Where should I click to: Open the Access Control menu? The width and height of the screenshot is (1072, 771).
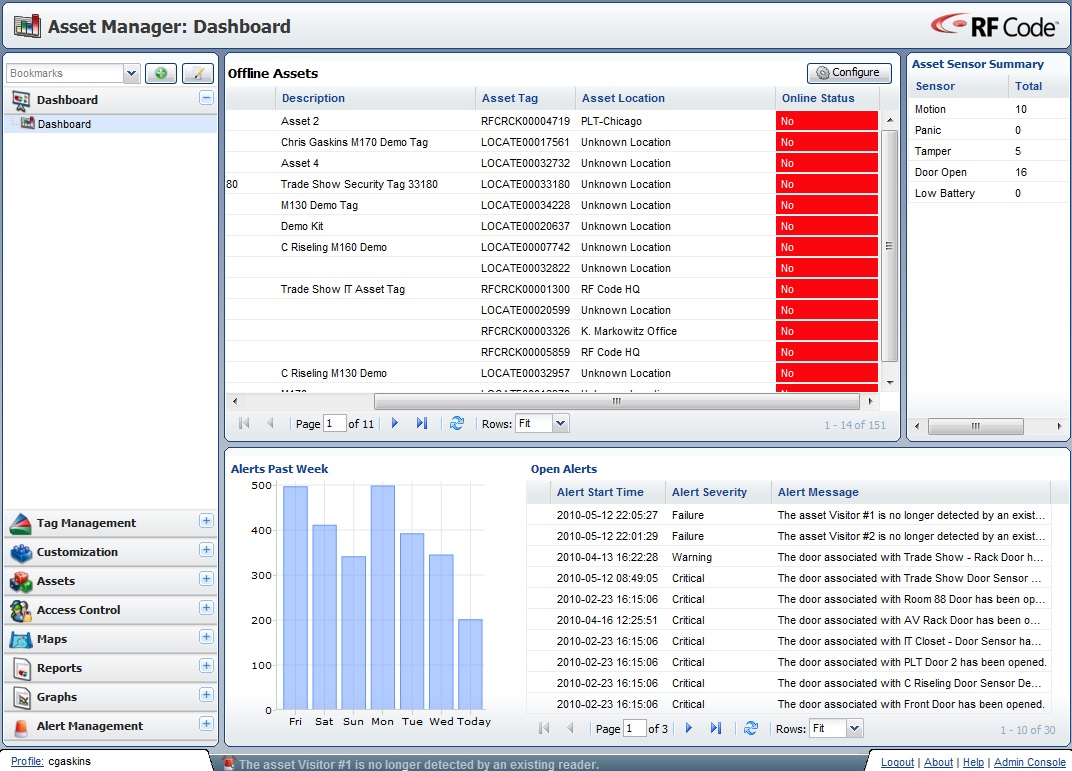[79, 610]
